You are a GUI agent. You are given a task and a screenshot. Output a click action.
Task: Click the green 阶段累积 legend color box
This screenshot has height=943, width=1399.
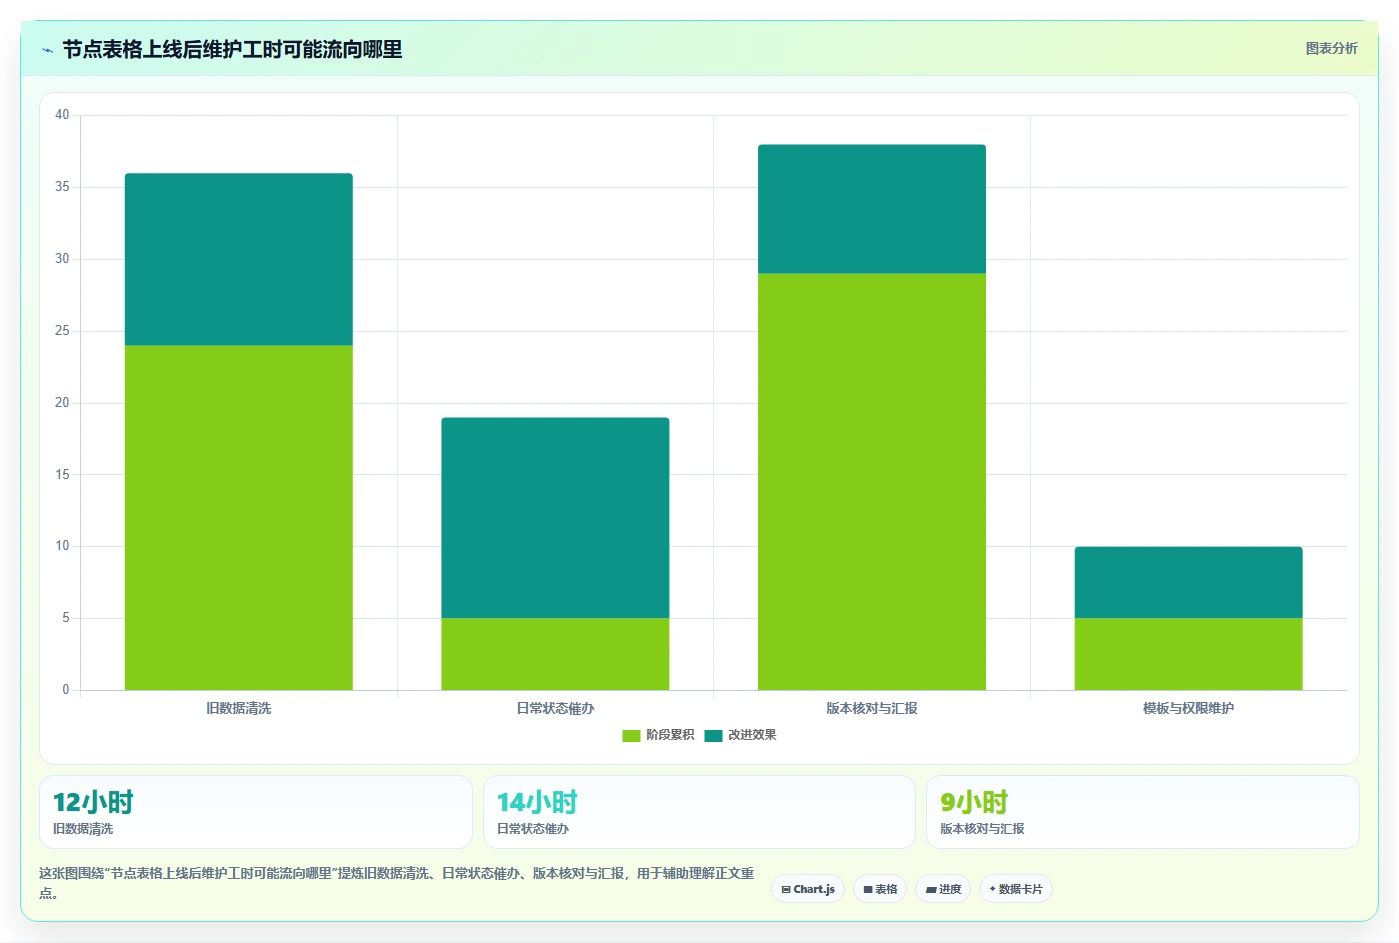tap(631, 736)
